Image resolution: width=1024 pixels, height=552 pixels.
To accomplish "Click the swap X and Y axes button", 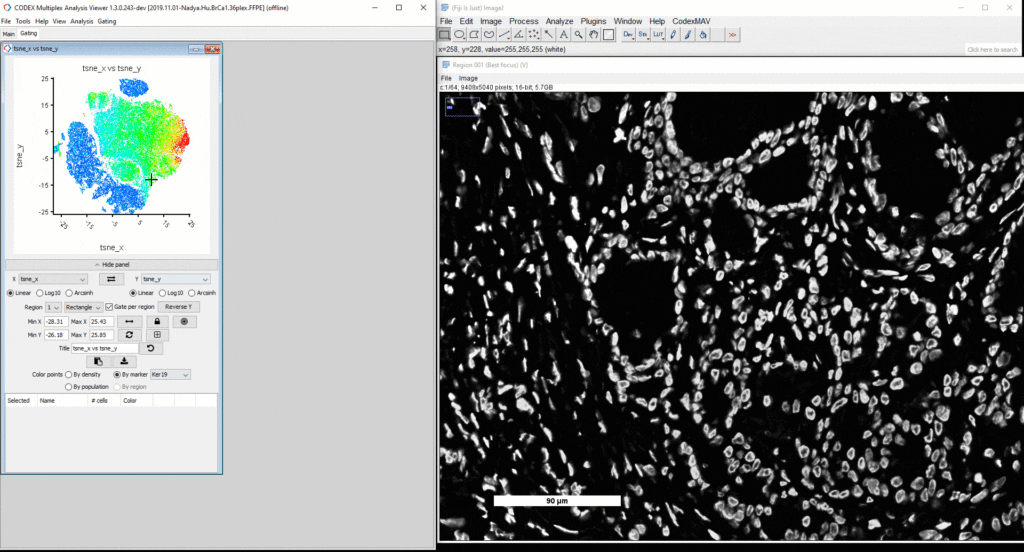I will (113, 279).
